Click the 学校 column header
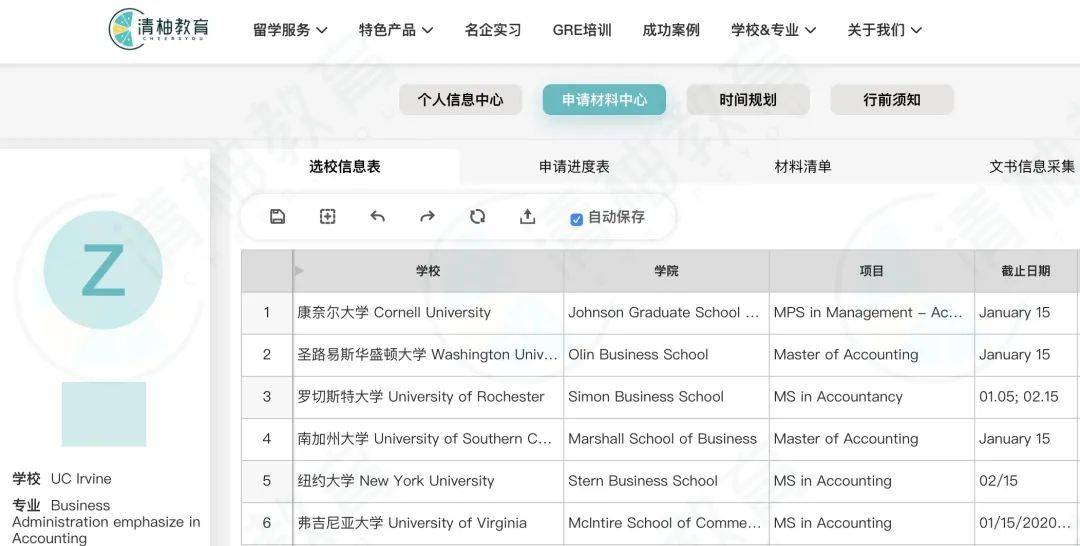1080x546 pixels. tap(428, 271)
